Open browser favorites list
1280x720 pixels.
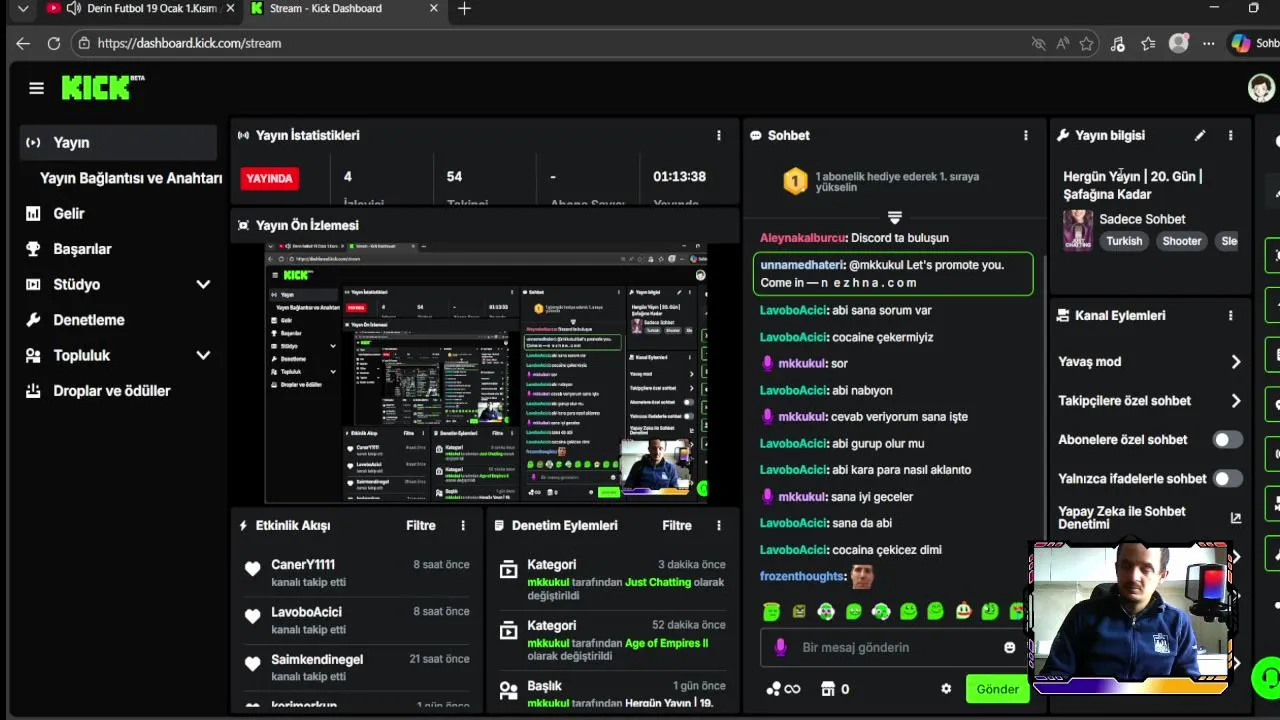[1148, 43]
